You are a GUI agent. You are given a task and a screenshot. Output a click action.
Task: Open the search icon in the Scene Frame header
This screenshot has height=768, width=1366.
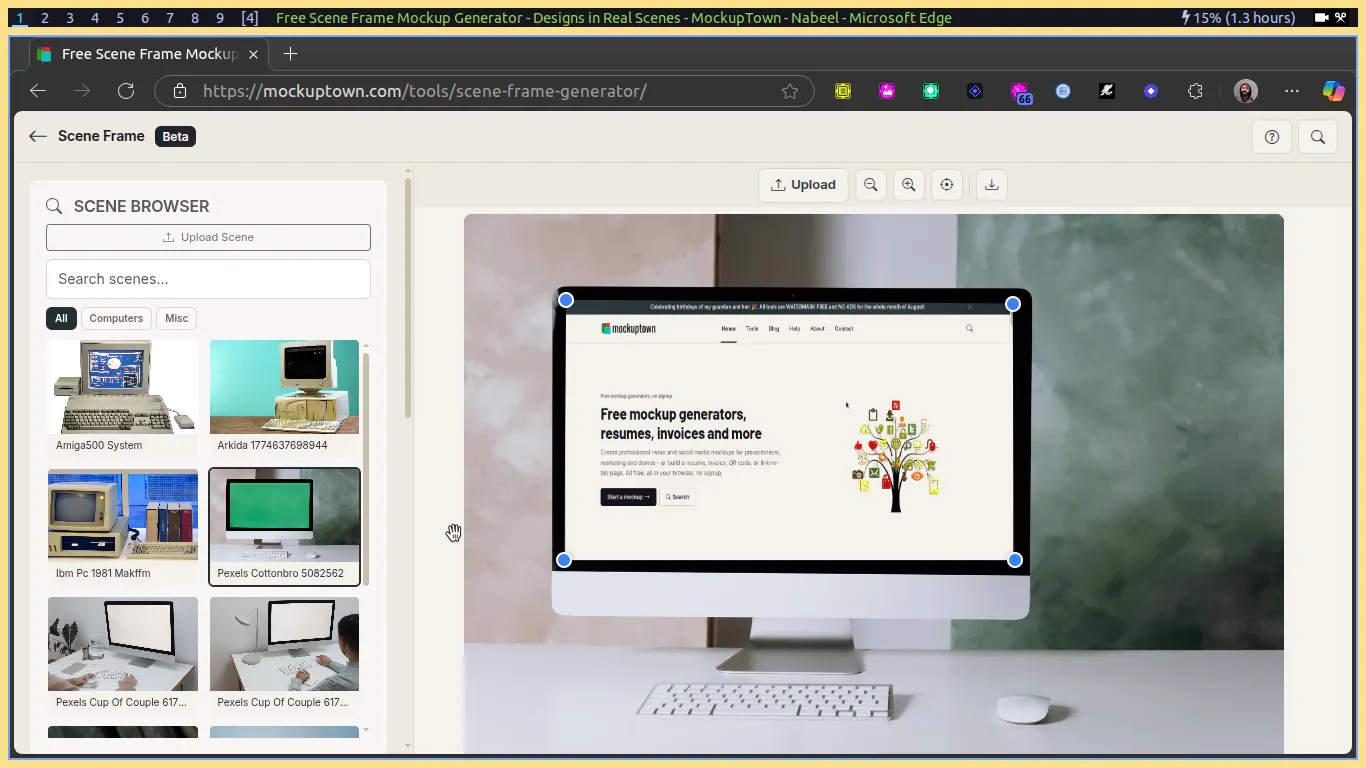coord(1318,137)
